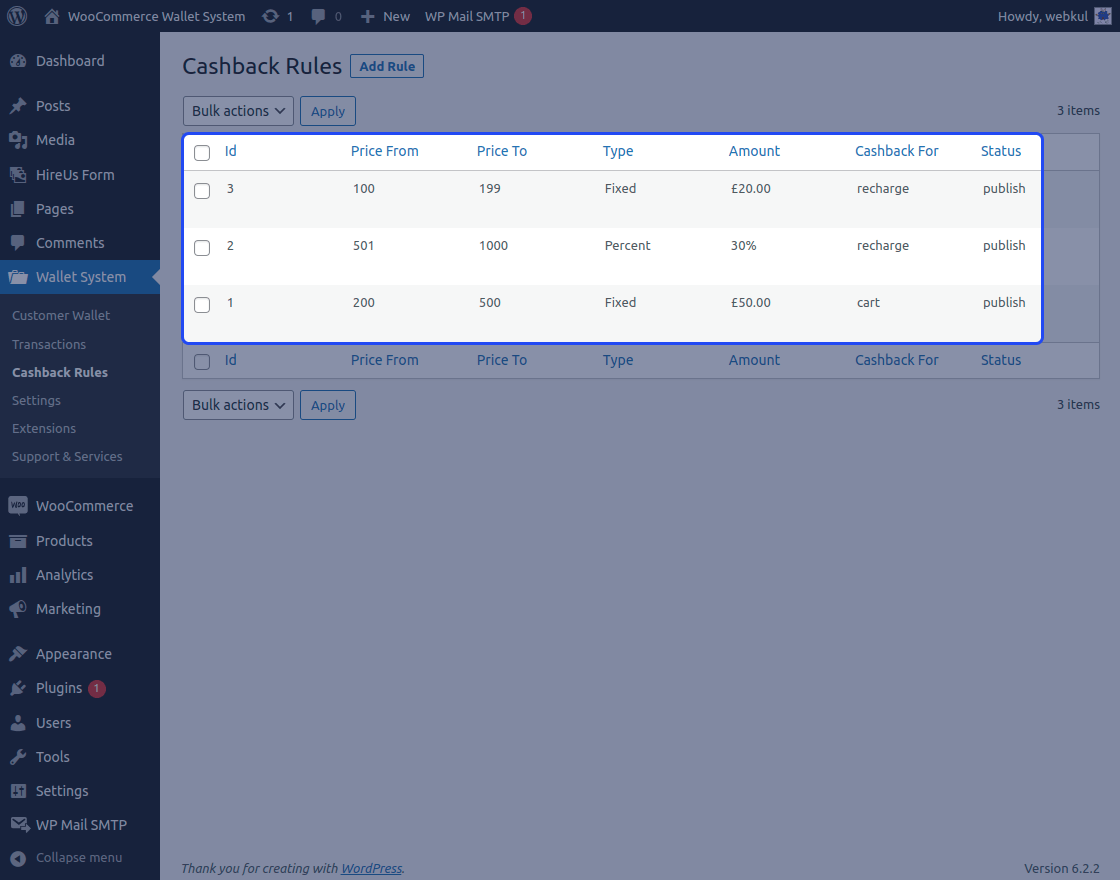Open the Howdy, webkul account menu
This screenshot has width=1120, height=880.
(1055, 16)
